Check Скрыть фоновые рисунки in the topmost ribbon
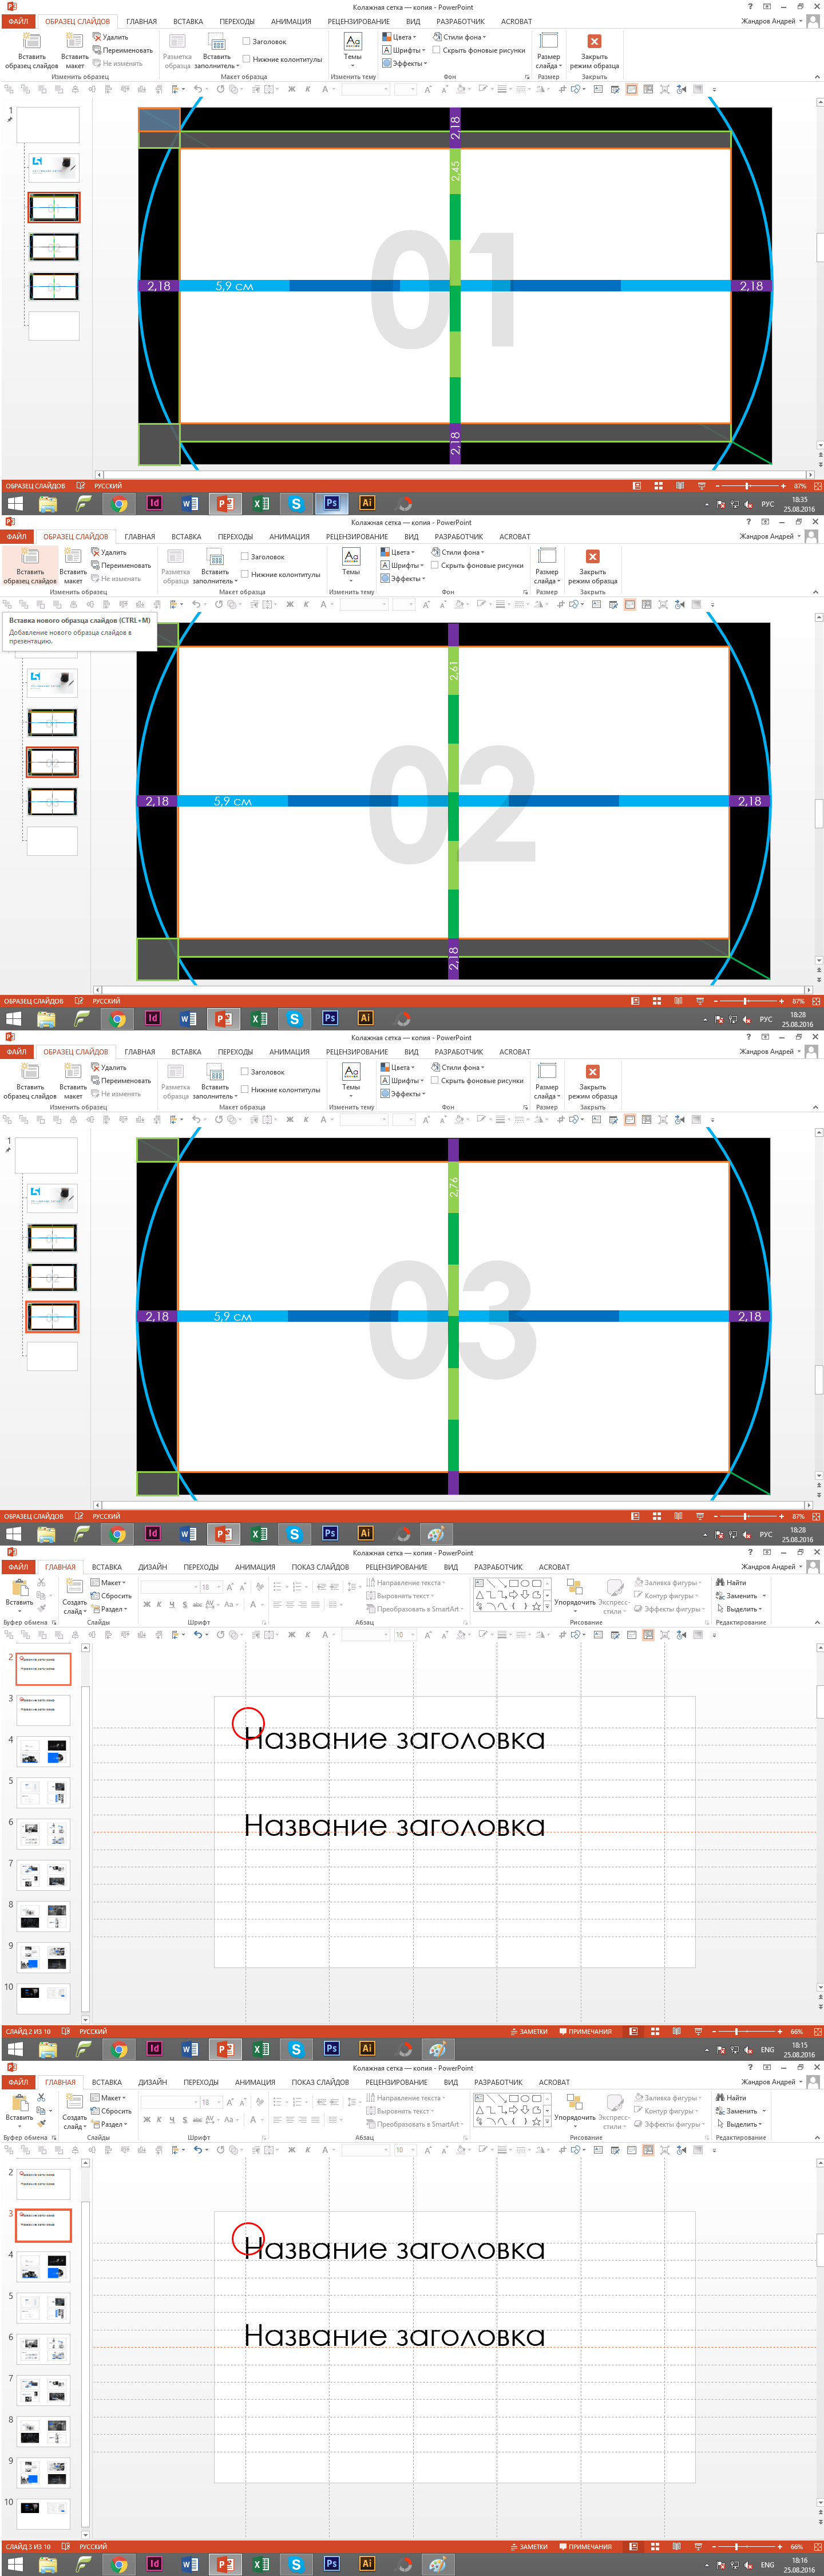 [x=436, y=50]
